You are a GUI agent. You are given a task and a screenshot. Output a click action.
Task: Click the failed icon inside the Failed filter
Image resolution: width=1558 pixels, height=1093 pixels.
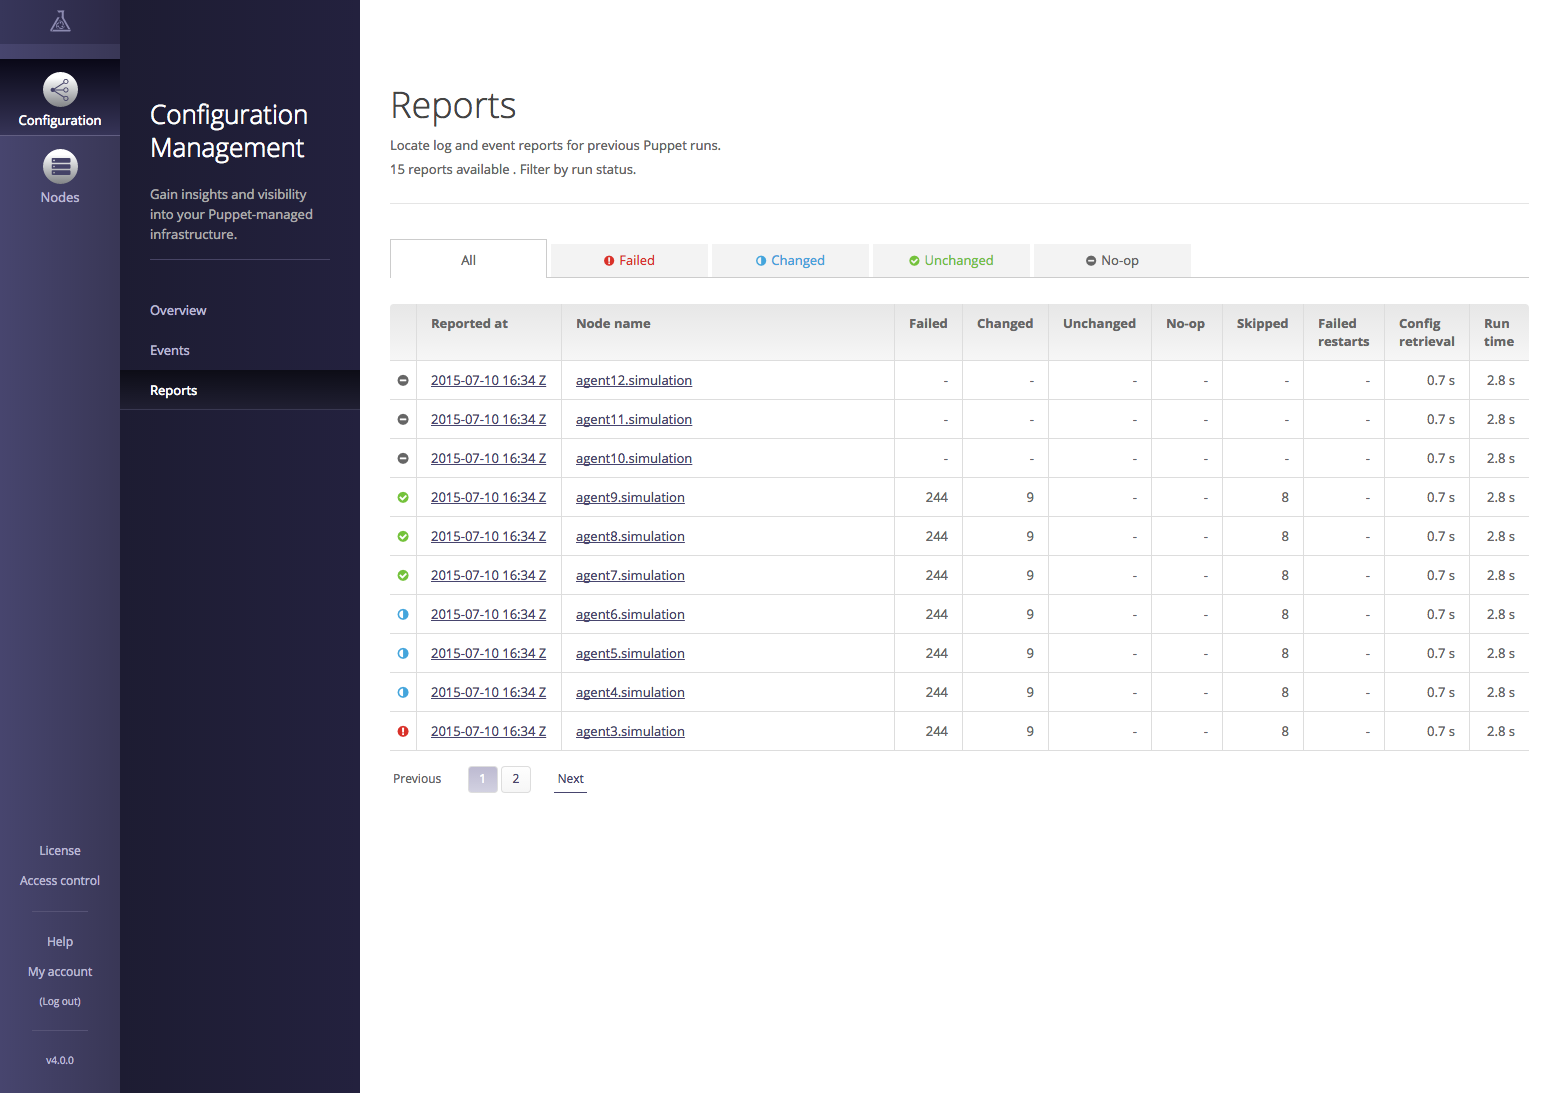click(x=610, y=260)
